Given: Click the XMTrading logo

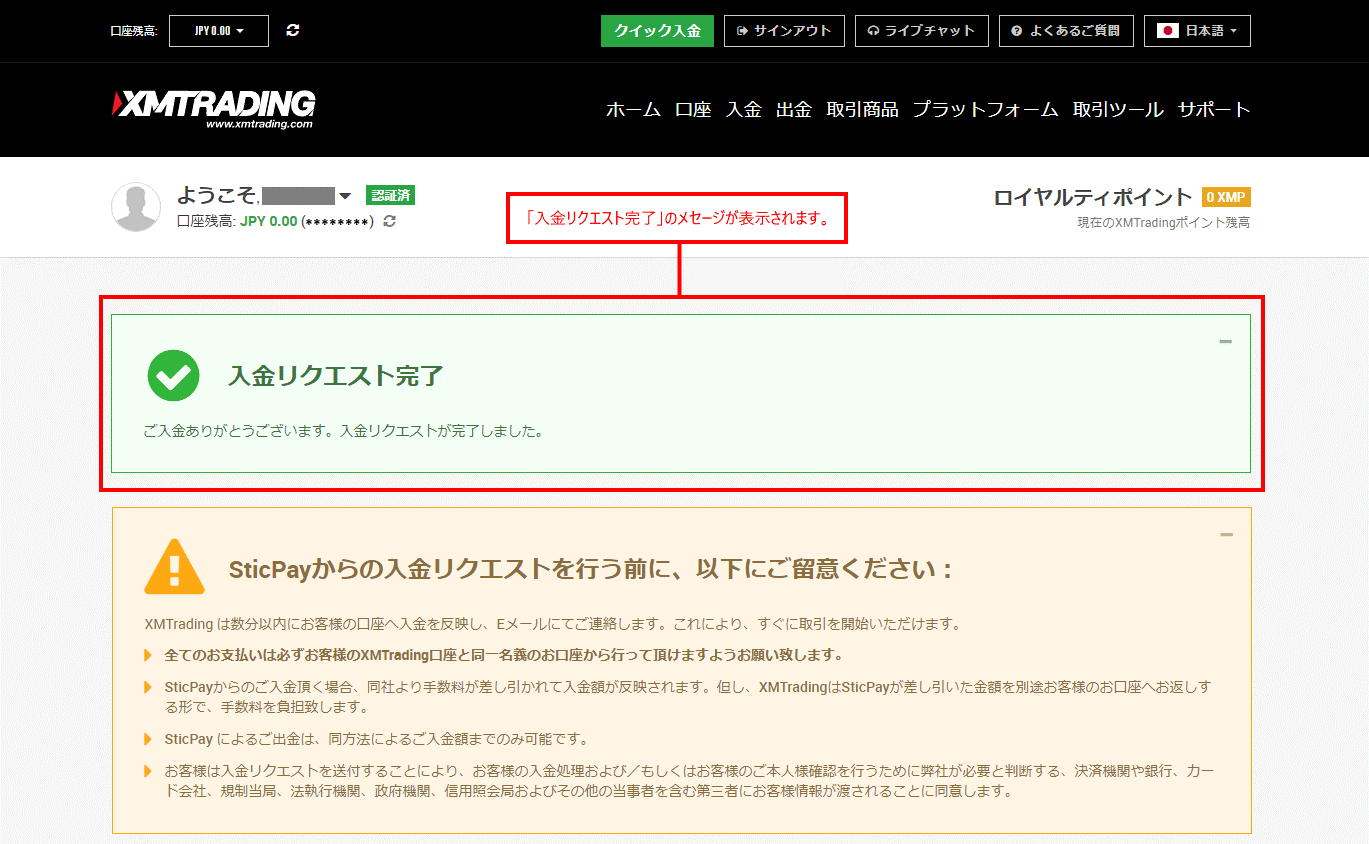Looking at the screenshot, I should point(214,108).
